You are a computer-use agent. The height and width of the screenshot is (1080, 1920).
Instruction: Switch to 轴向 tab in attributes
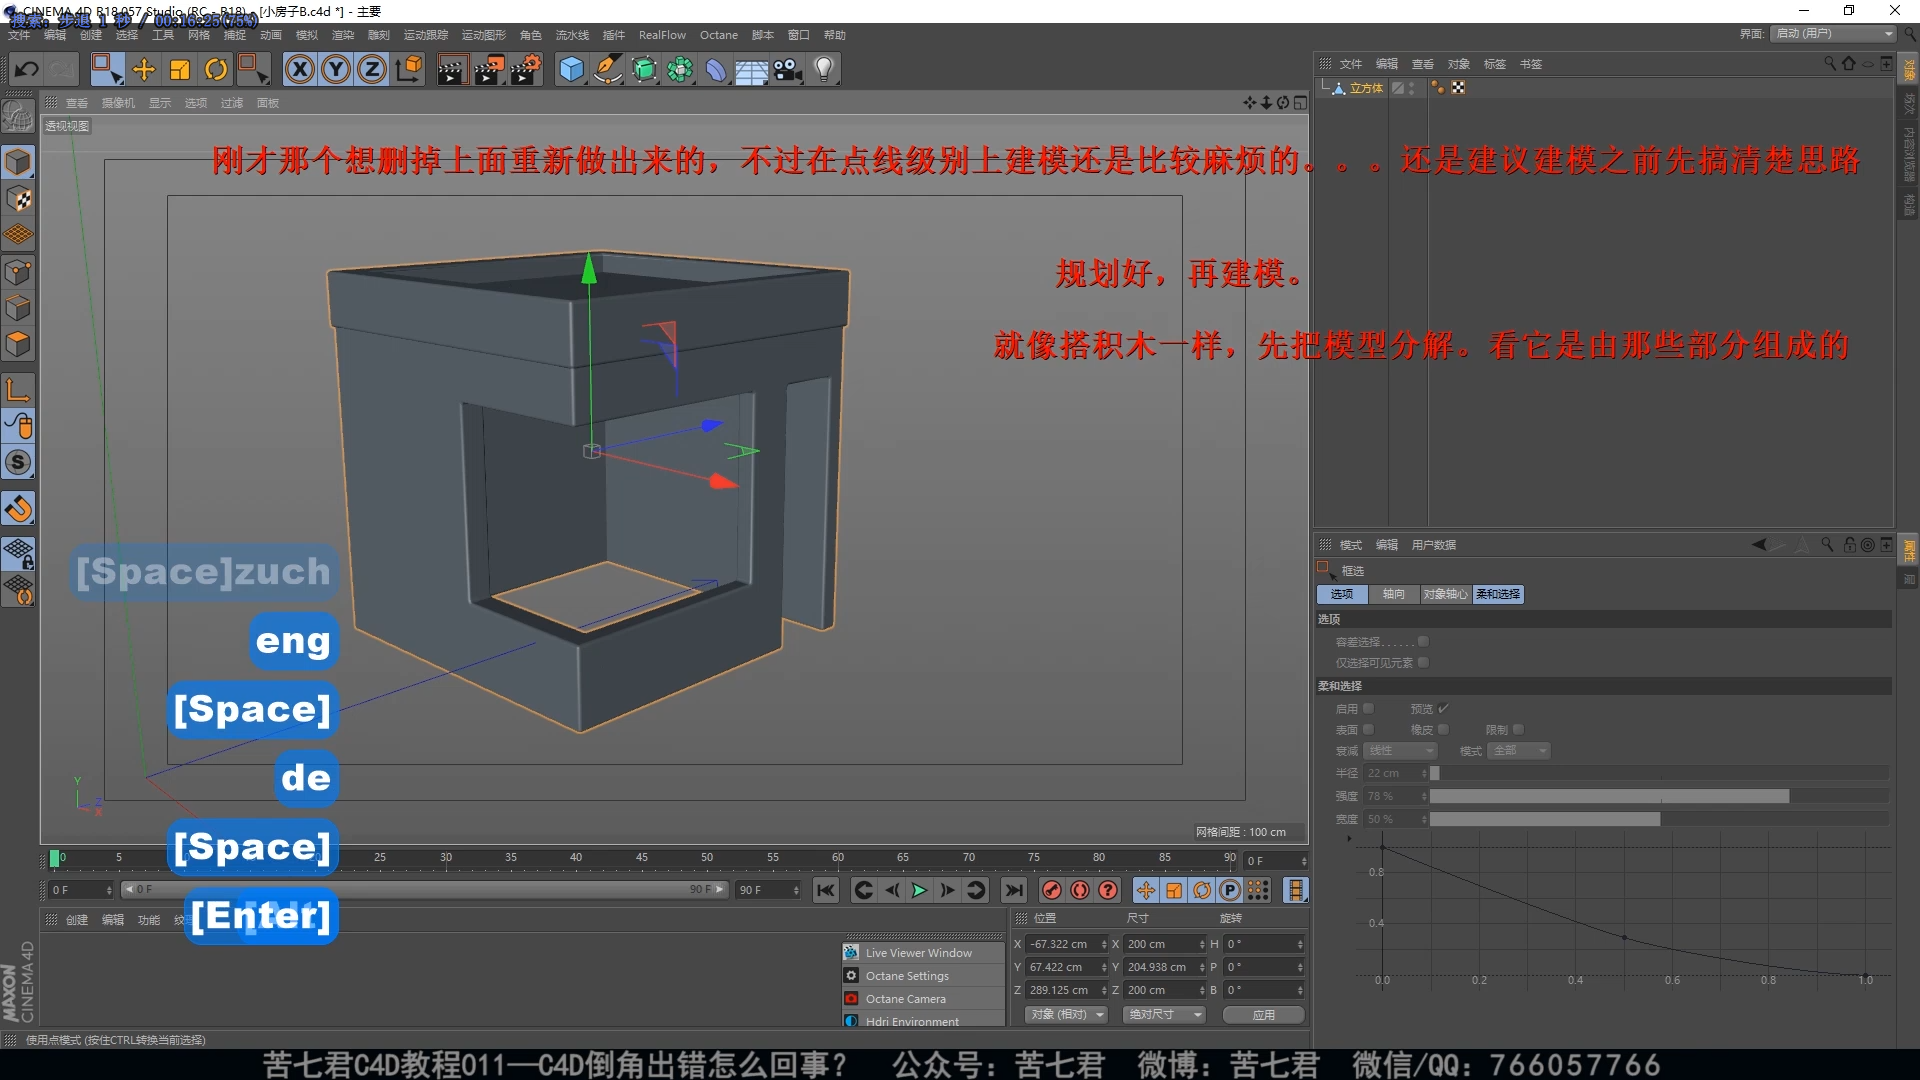click(x=1393, y=594)
